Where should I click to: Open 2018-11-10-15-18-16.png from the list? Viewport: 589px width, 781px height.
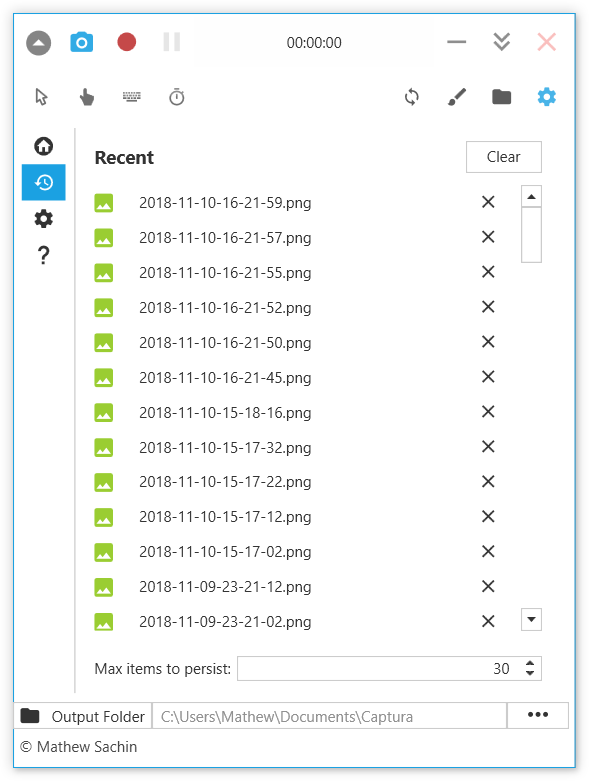[225, 413]
